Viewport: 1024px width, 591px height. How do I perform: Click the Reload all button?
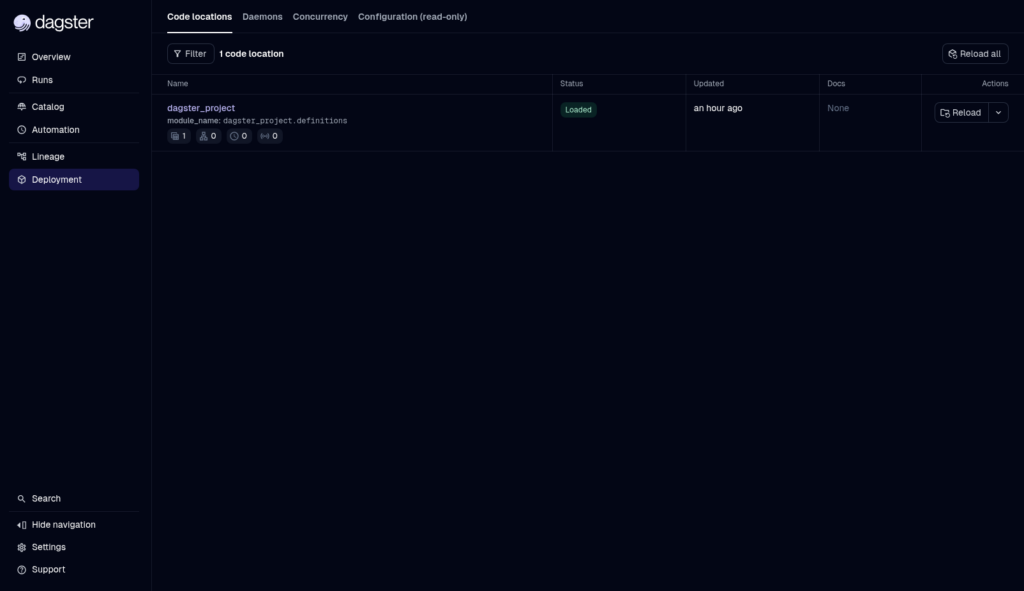click(974, 54)
